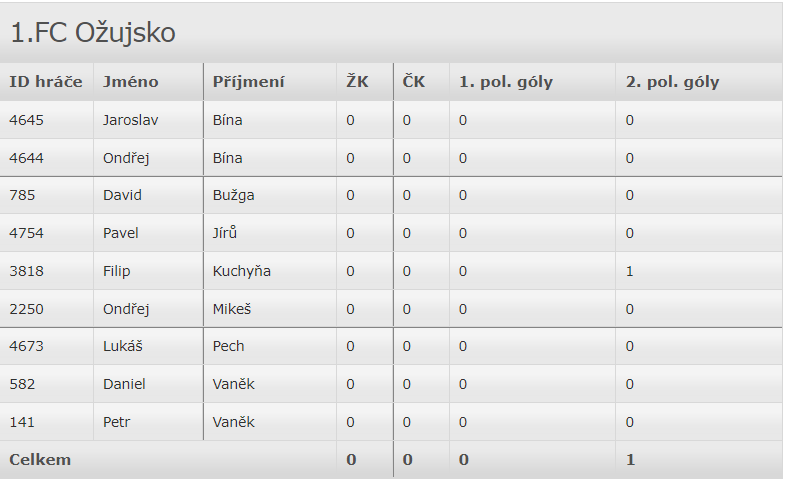Select player ID 785 cell

click(x=22, y=195)
